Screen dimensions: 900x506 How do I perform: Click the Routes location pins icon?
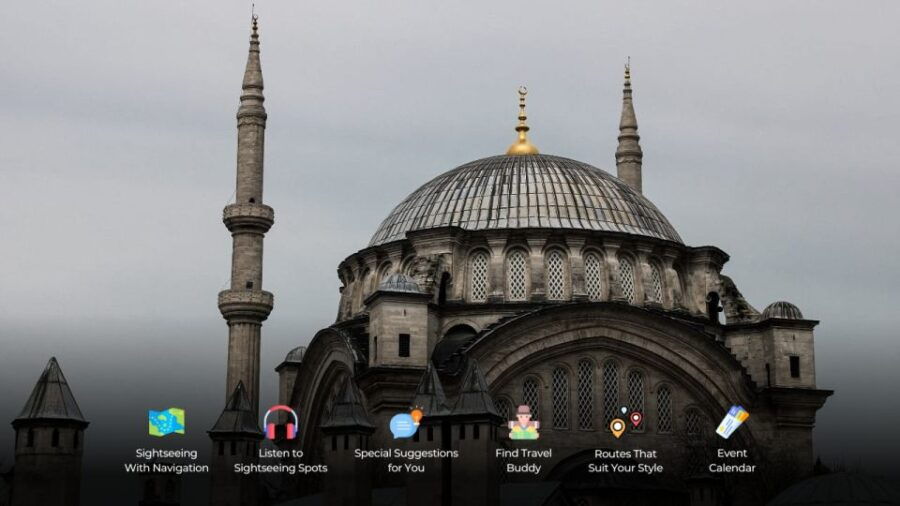tap(626, 422)
